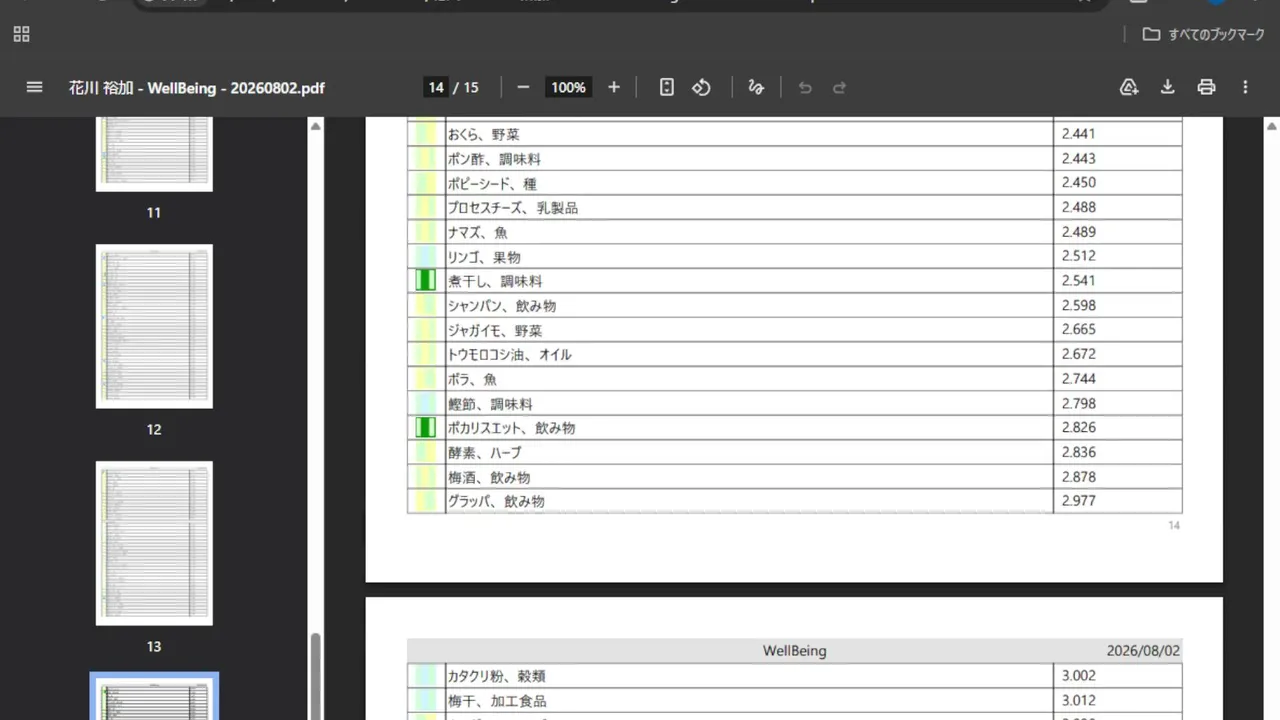Click the row ポピーシード、種

pos(794,183)
